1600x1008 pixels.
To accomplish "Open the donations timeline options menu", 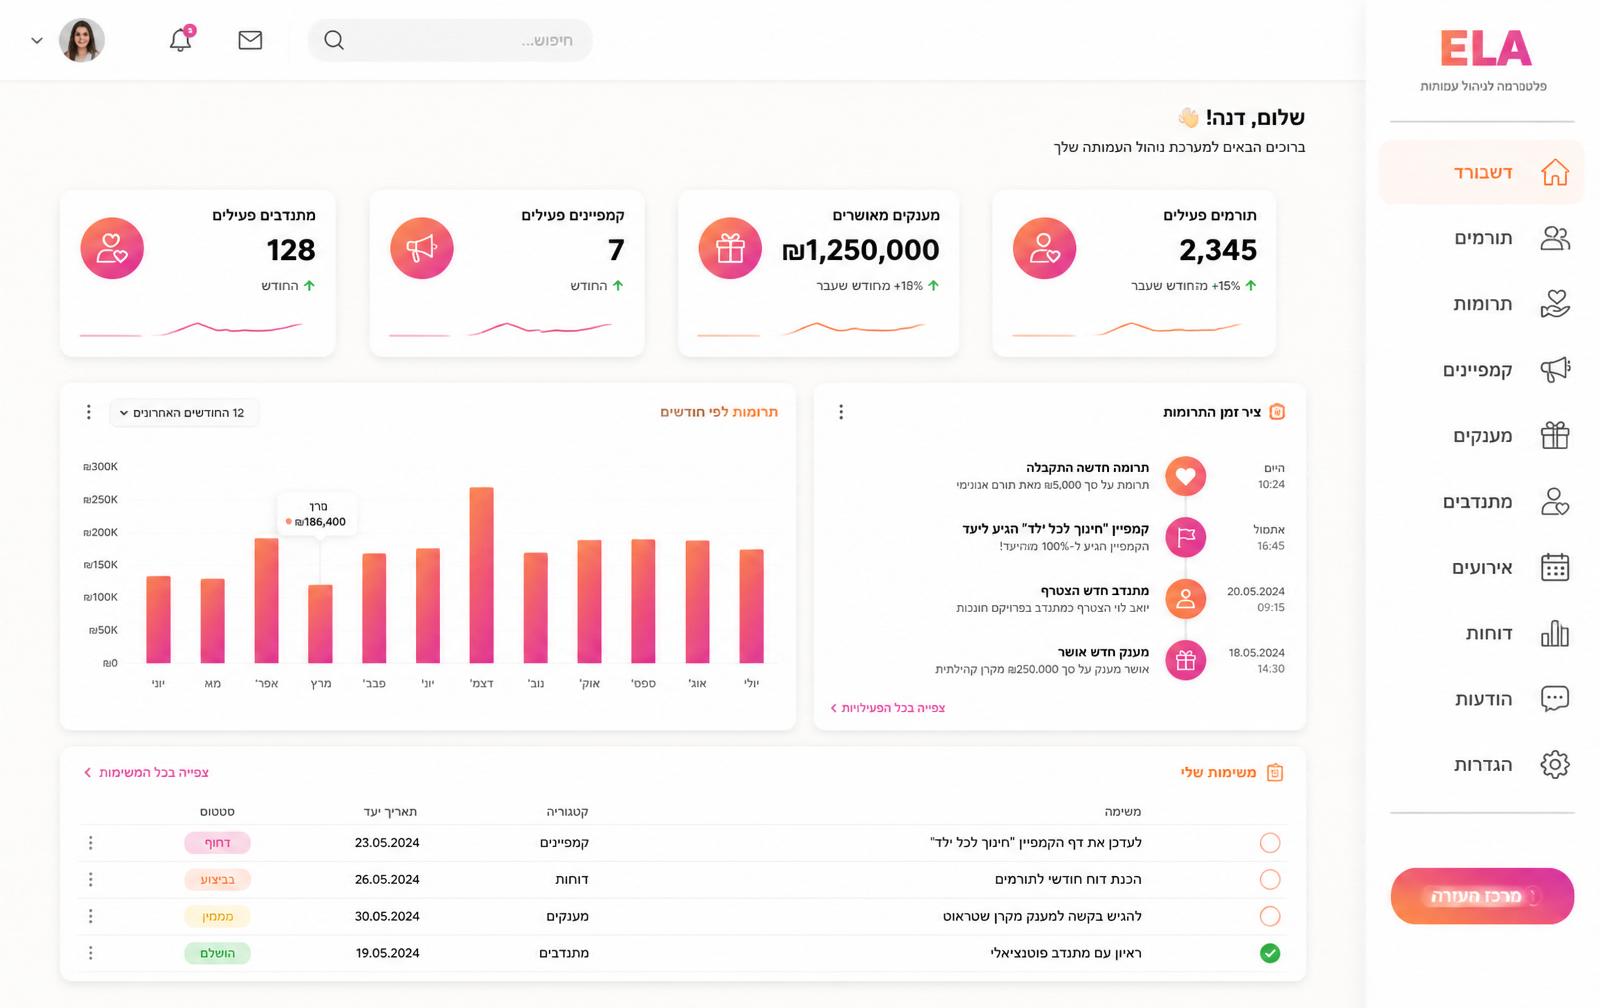I will [841, 412].
